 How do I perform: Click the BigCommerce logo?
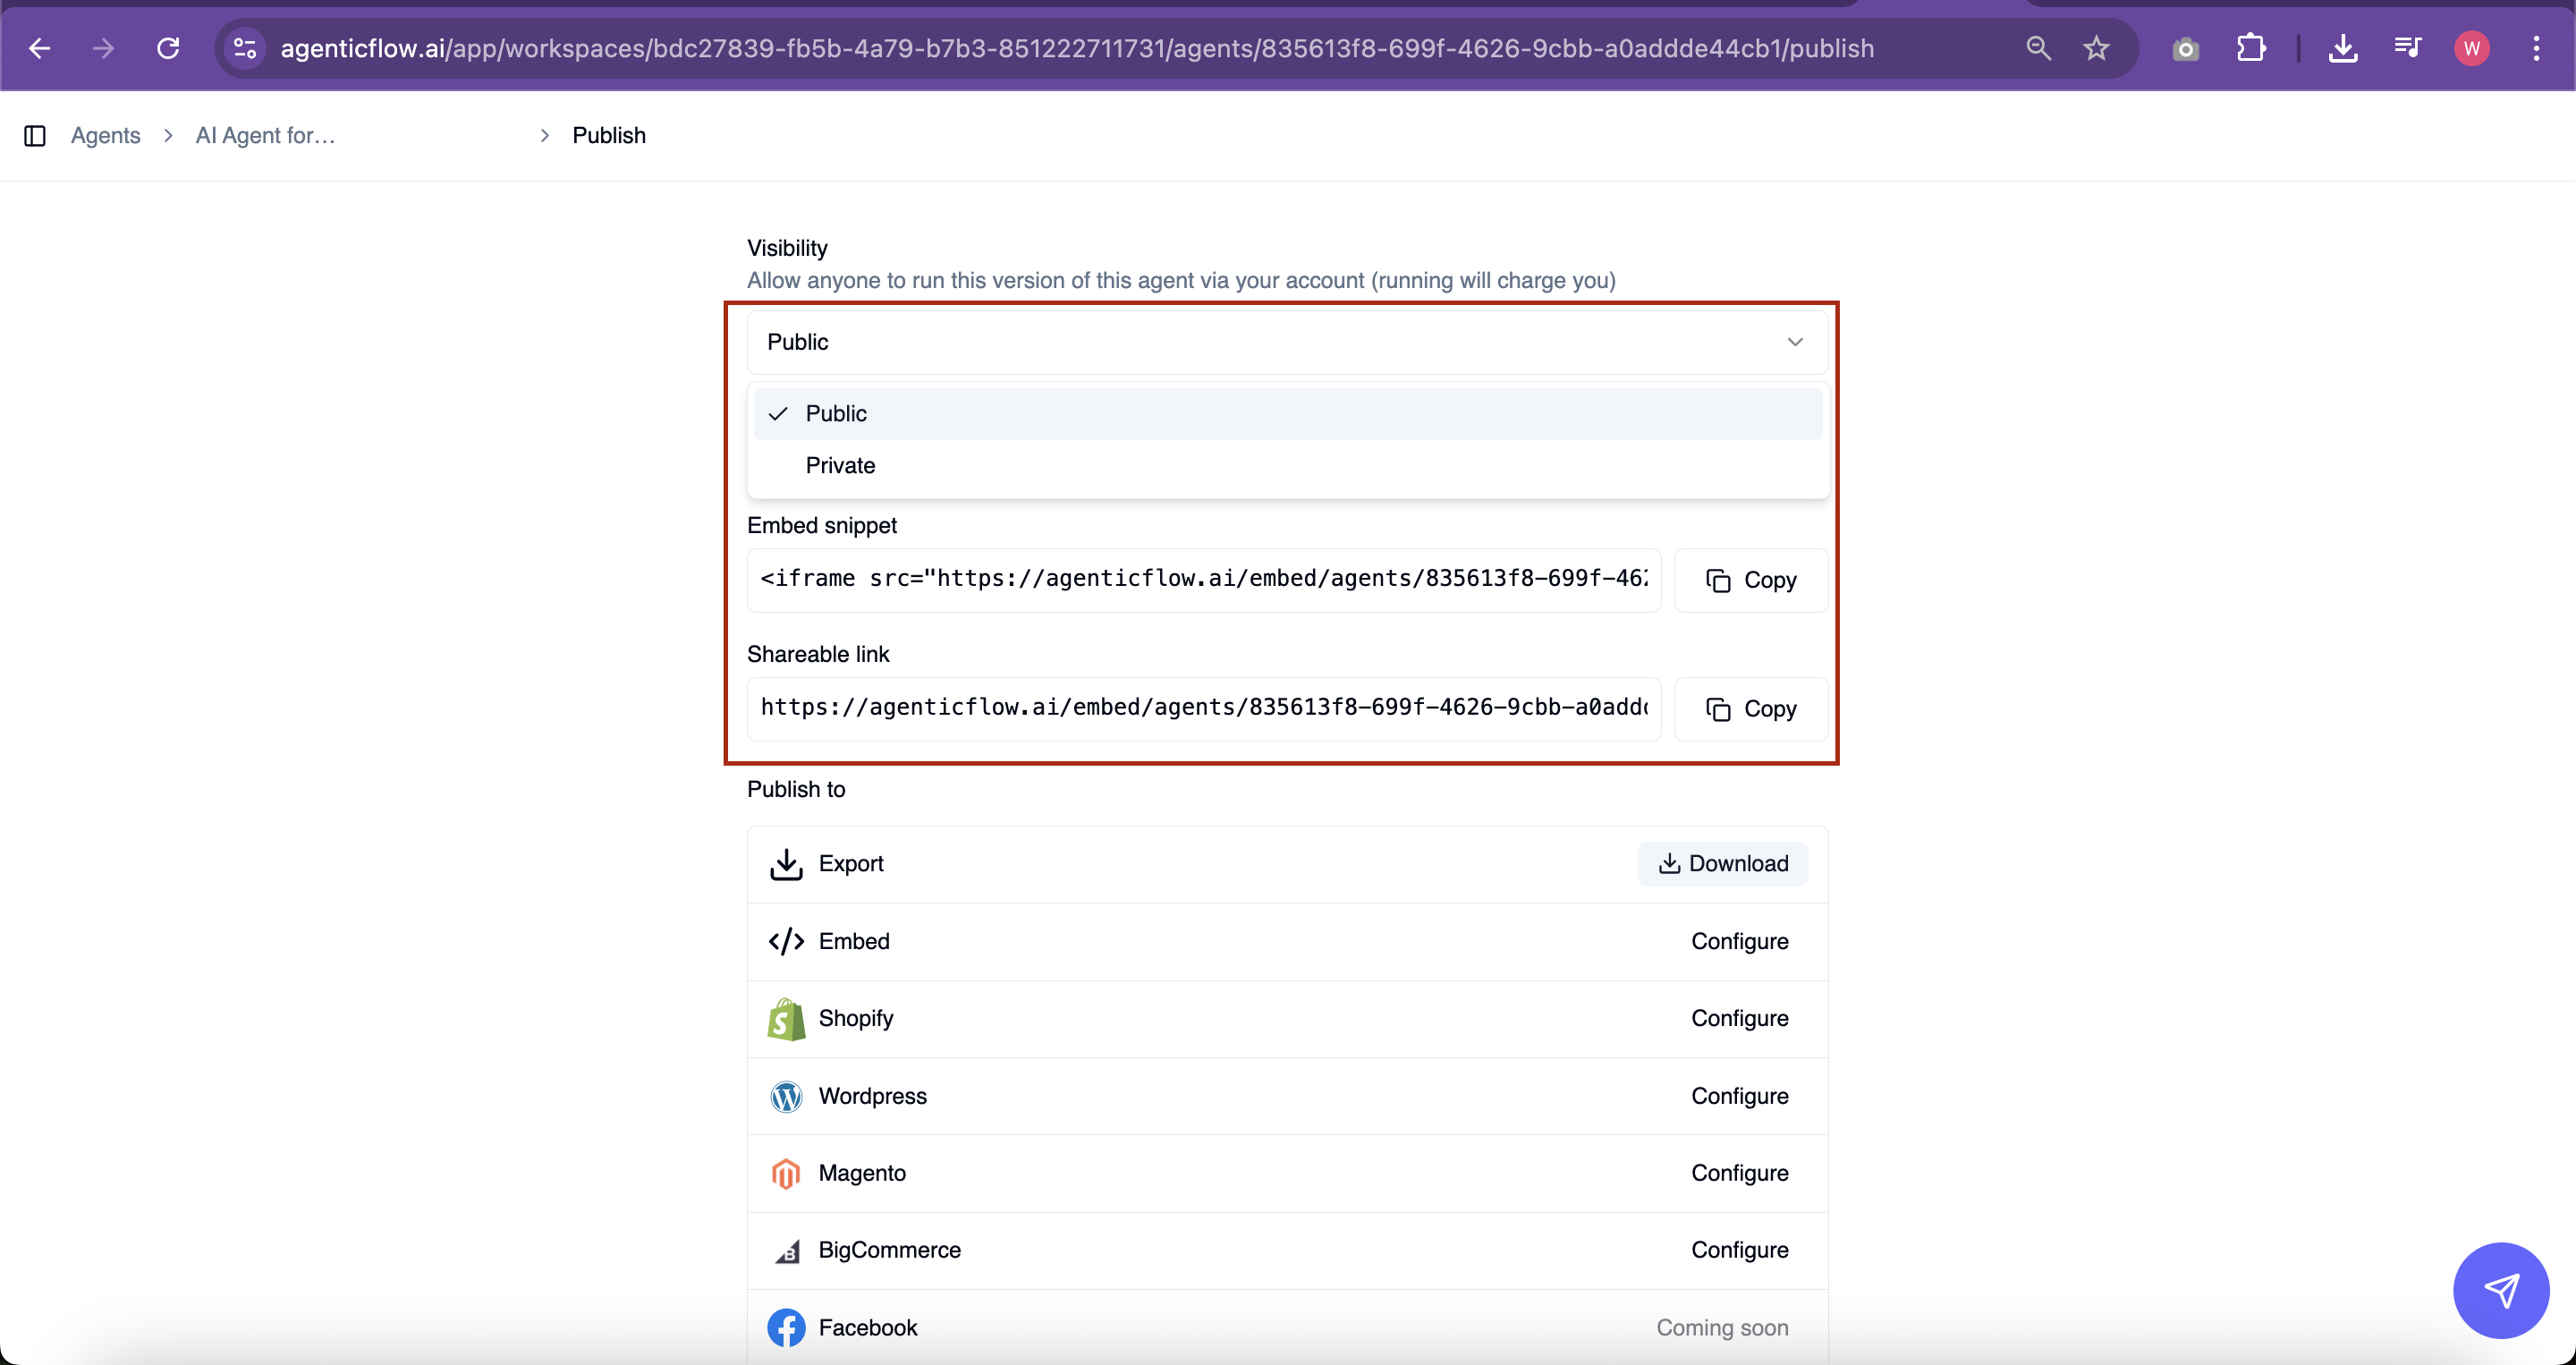788,1251
